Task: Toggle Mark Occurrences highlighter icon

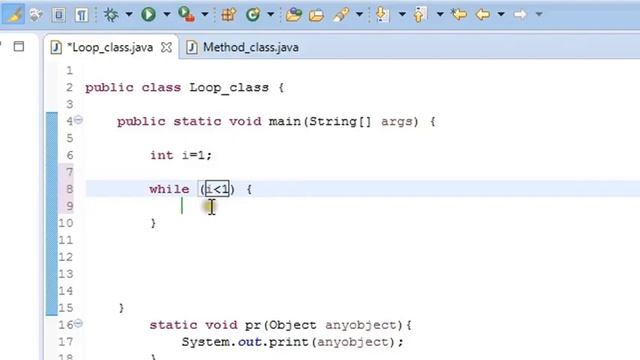Action: pos(14,15)
